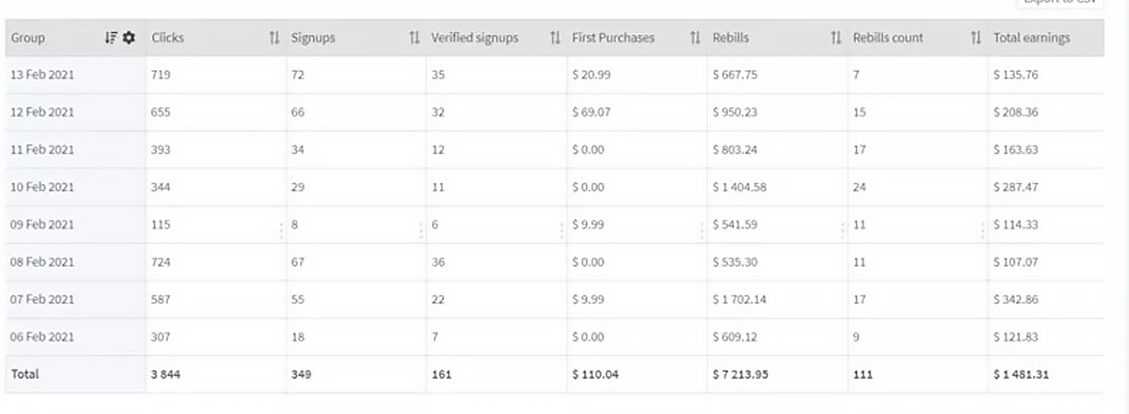
Task: Click the Export to CSV button
Action: click(x=1060, y=3)
